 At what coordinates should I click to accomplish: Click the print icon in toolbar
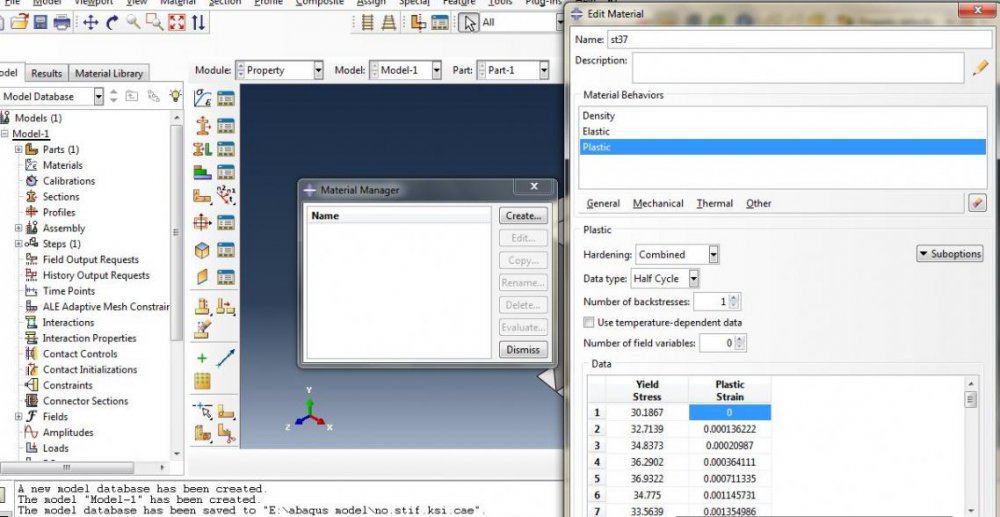point(62,22)
